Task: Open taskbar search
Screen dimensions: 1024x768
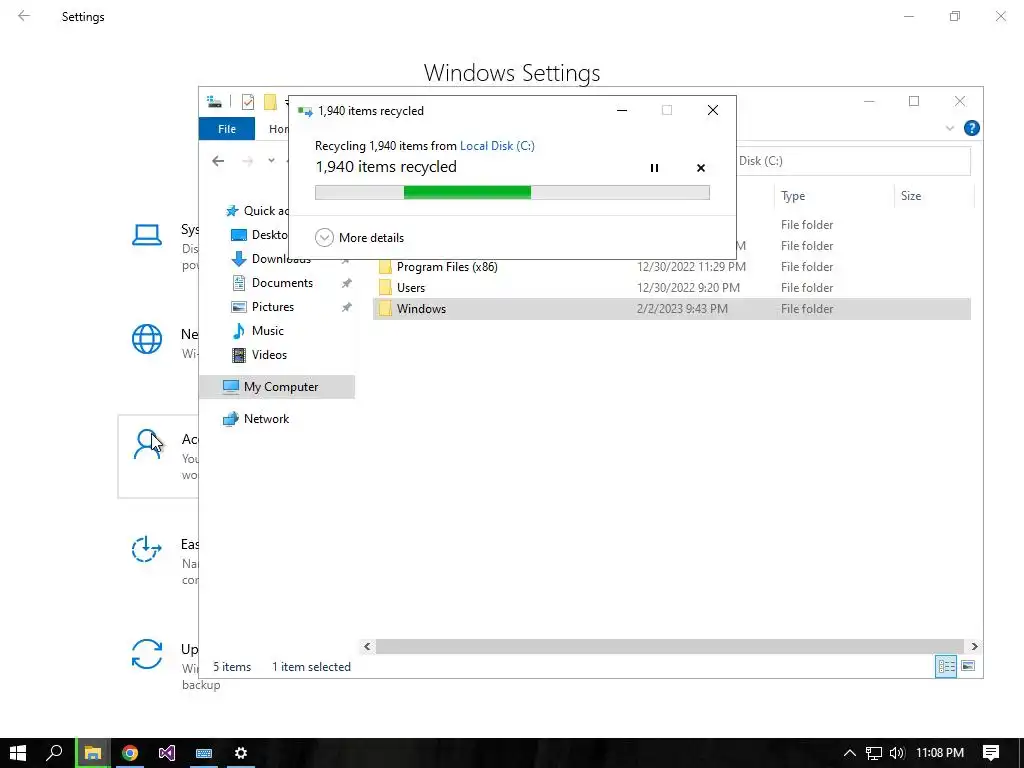Action: point(55,753)
